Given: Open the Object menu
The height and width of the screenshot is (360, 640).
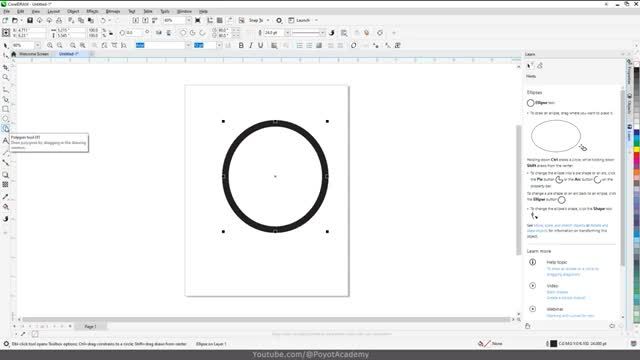Looking at the screenshot, I should [x=73, y=11].
